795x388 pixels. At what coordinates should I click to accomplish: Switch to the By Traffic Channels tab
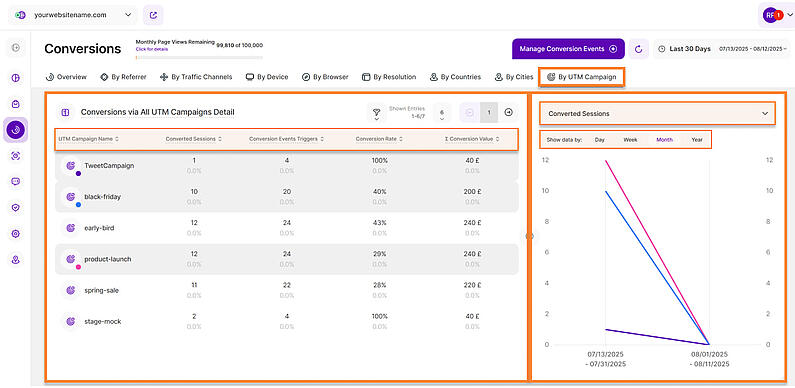click(196, 77)
